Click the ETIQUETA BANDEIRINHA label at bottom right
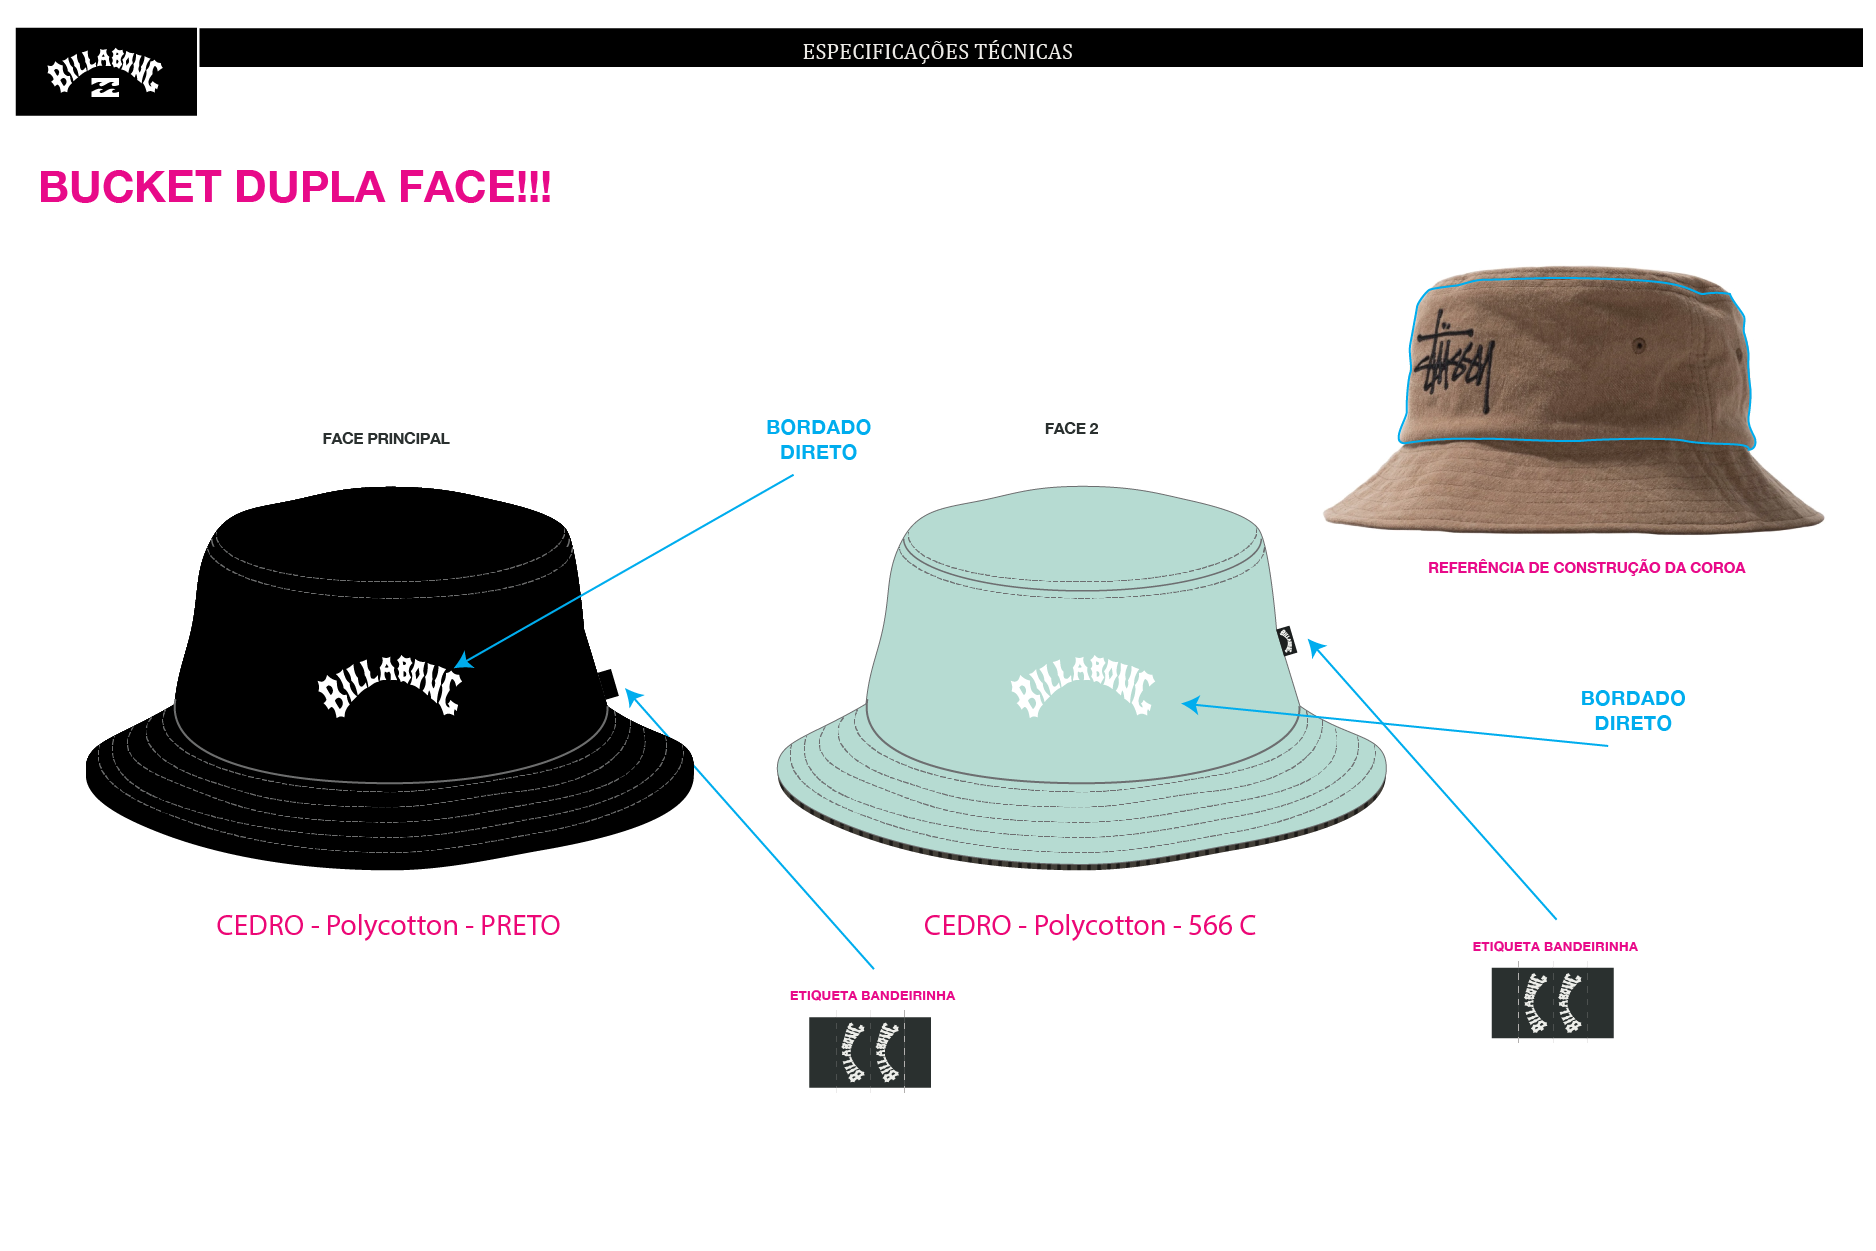The image size is (1876, 1251). (x=1555, y=946)
